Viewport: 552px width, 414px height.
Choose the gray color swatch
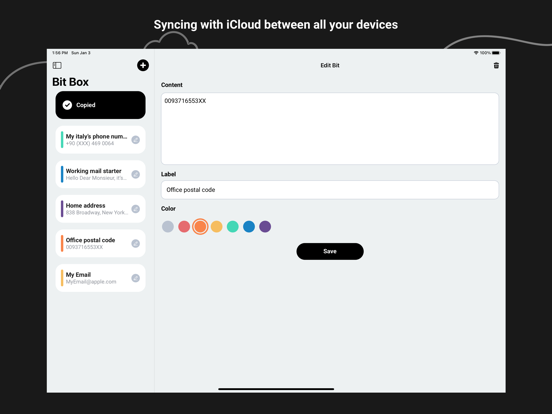pyautogui.click(x=168, y=226)
